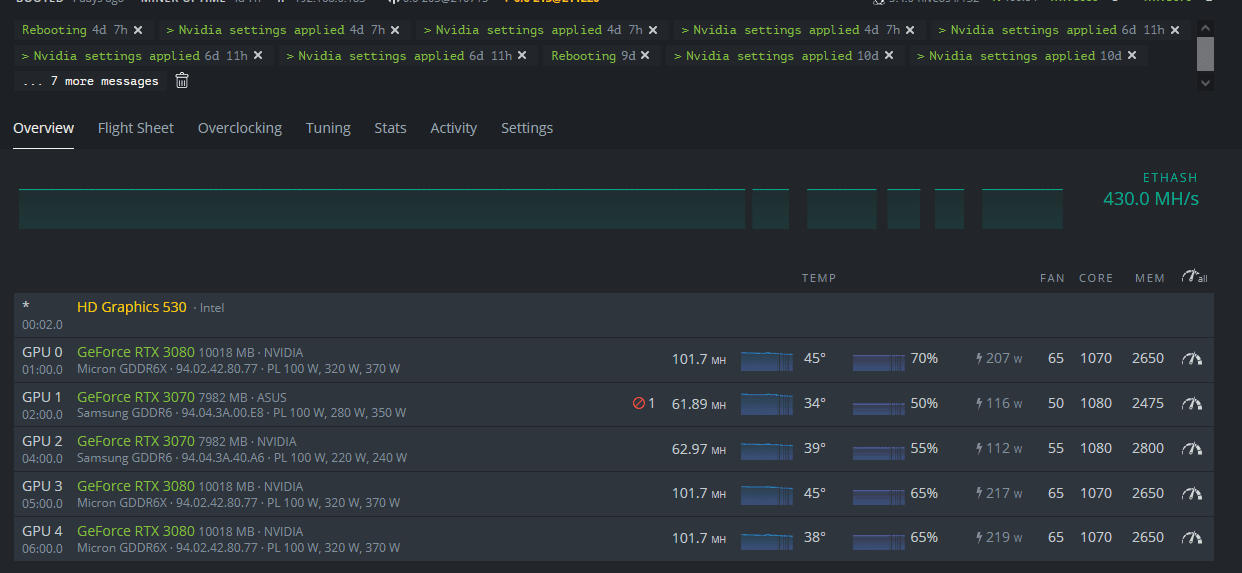Click the red error icon on GPU 1
This screenshot has width=1242, height=573.
point(639,403)
